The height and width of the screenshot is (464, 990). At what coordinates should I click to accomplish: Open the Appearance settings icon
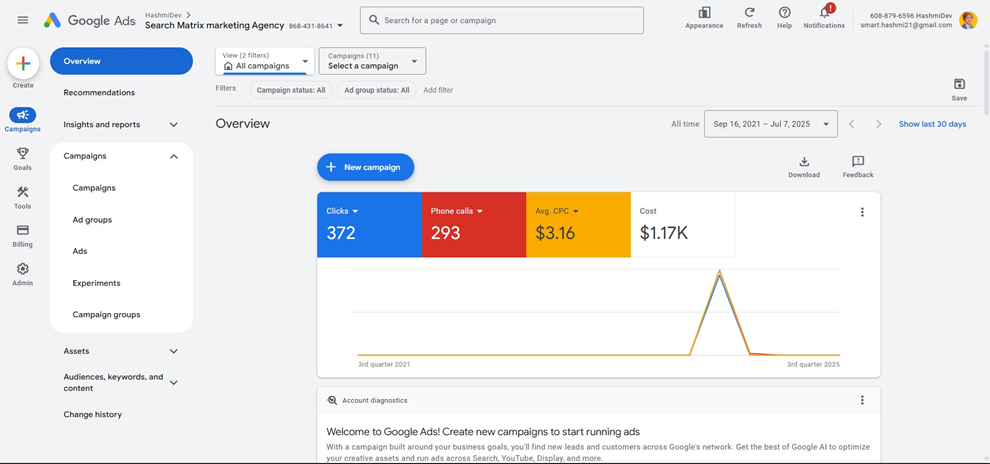[x=704, y=13]
